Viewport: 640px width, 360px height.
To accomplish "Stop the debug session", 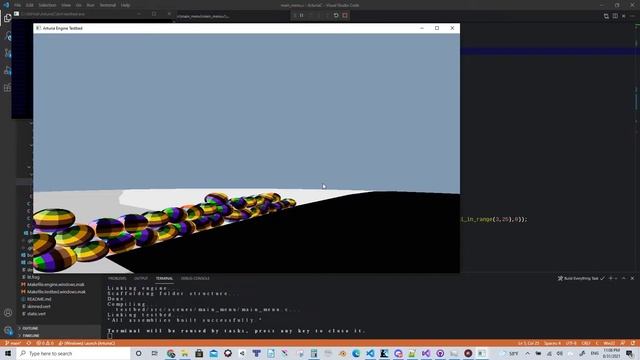I will coord(345,16).
